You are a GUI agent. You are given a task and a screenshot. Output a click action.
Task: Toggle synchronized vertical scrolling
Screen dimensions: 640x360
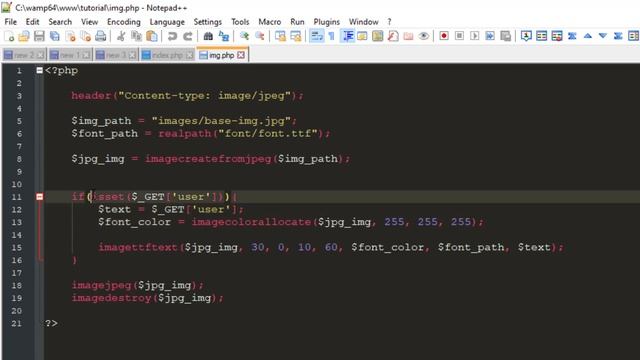pos(280,36)
